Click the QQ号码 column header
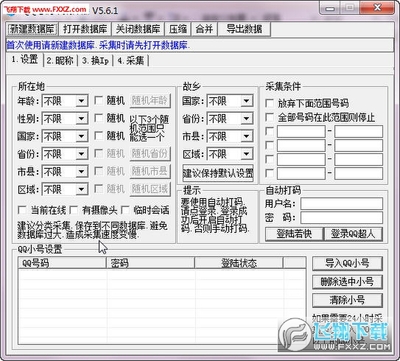400x361 pixels. pos(62,263)
